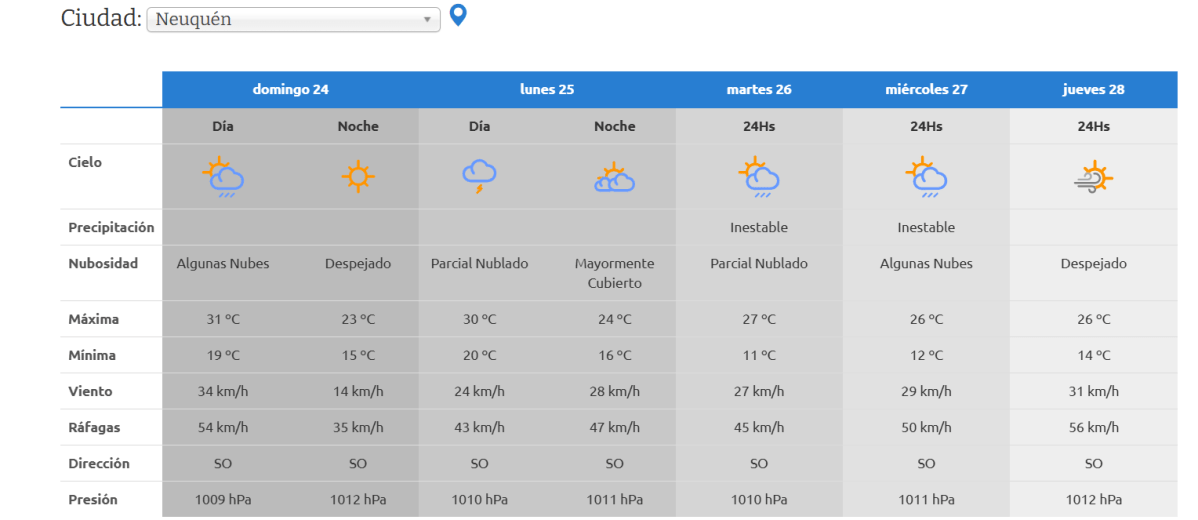Click the Ráfagas row label
Viewport: 1198px width, 520px height.
pos(94,427)
